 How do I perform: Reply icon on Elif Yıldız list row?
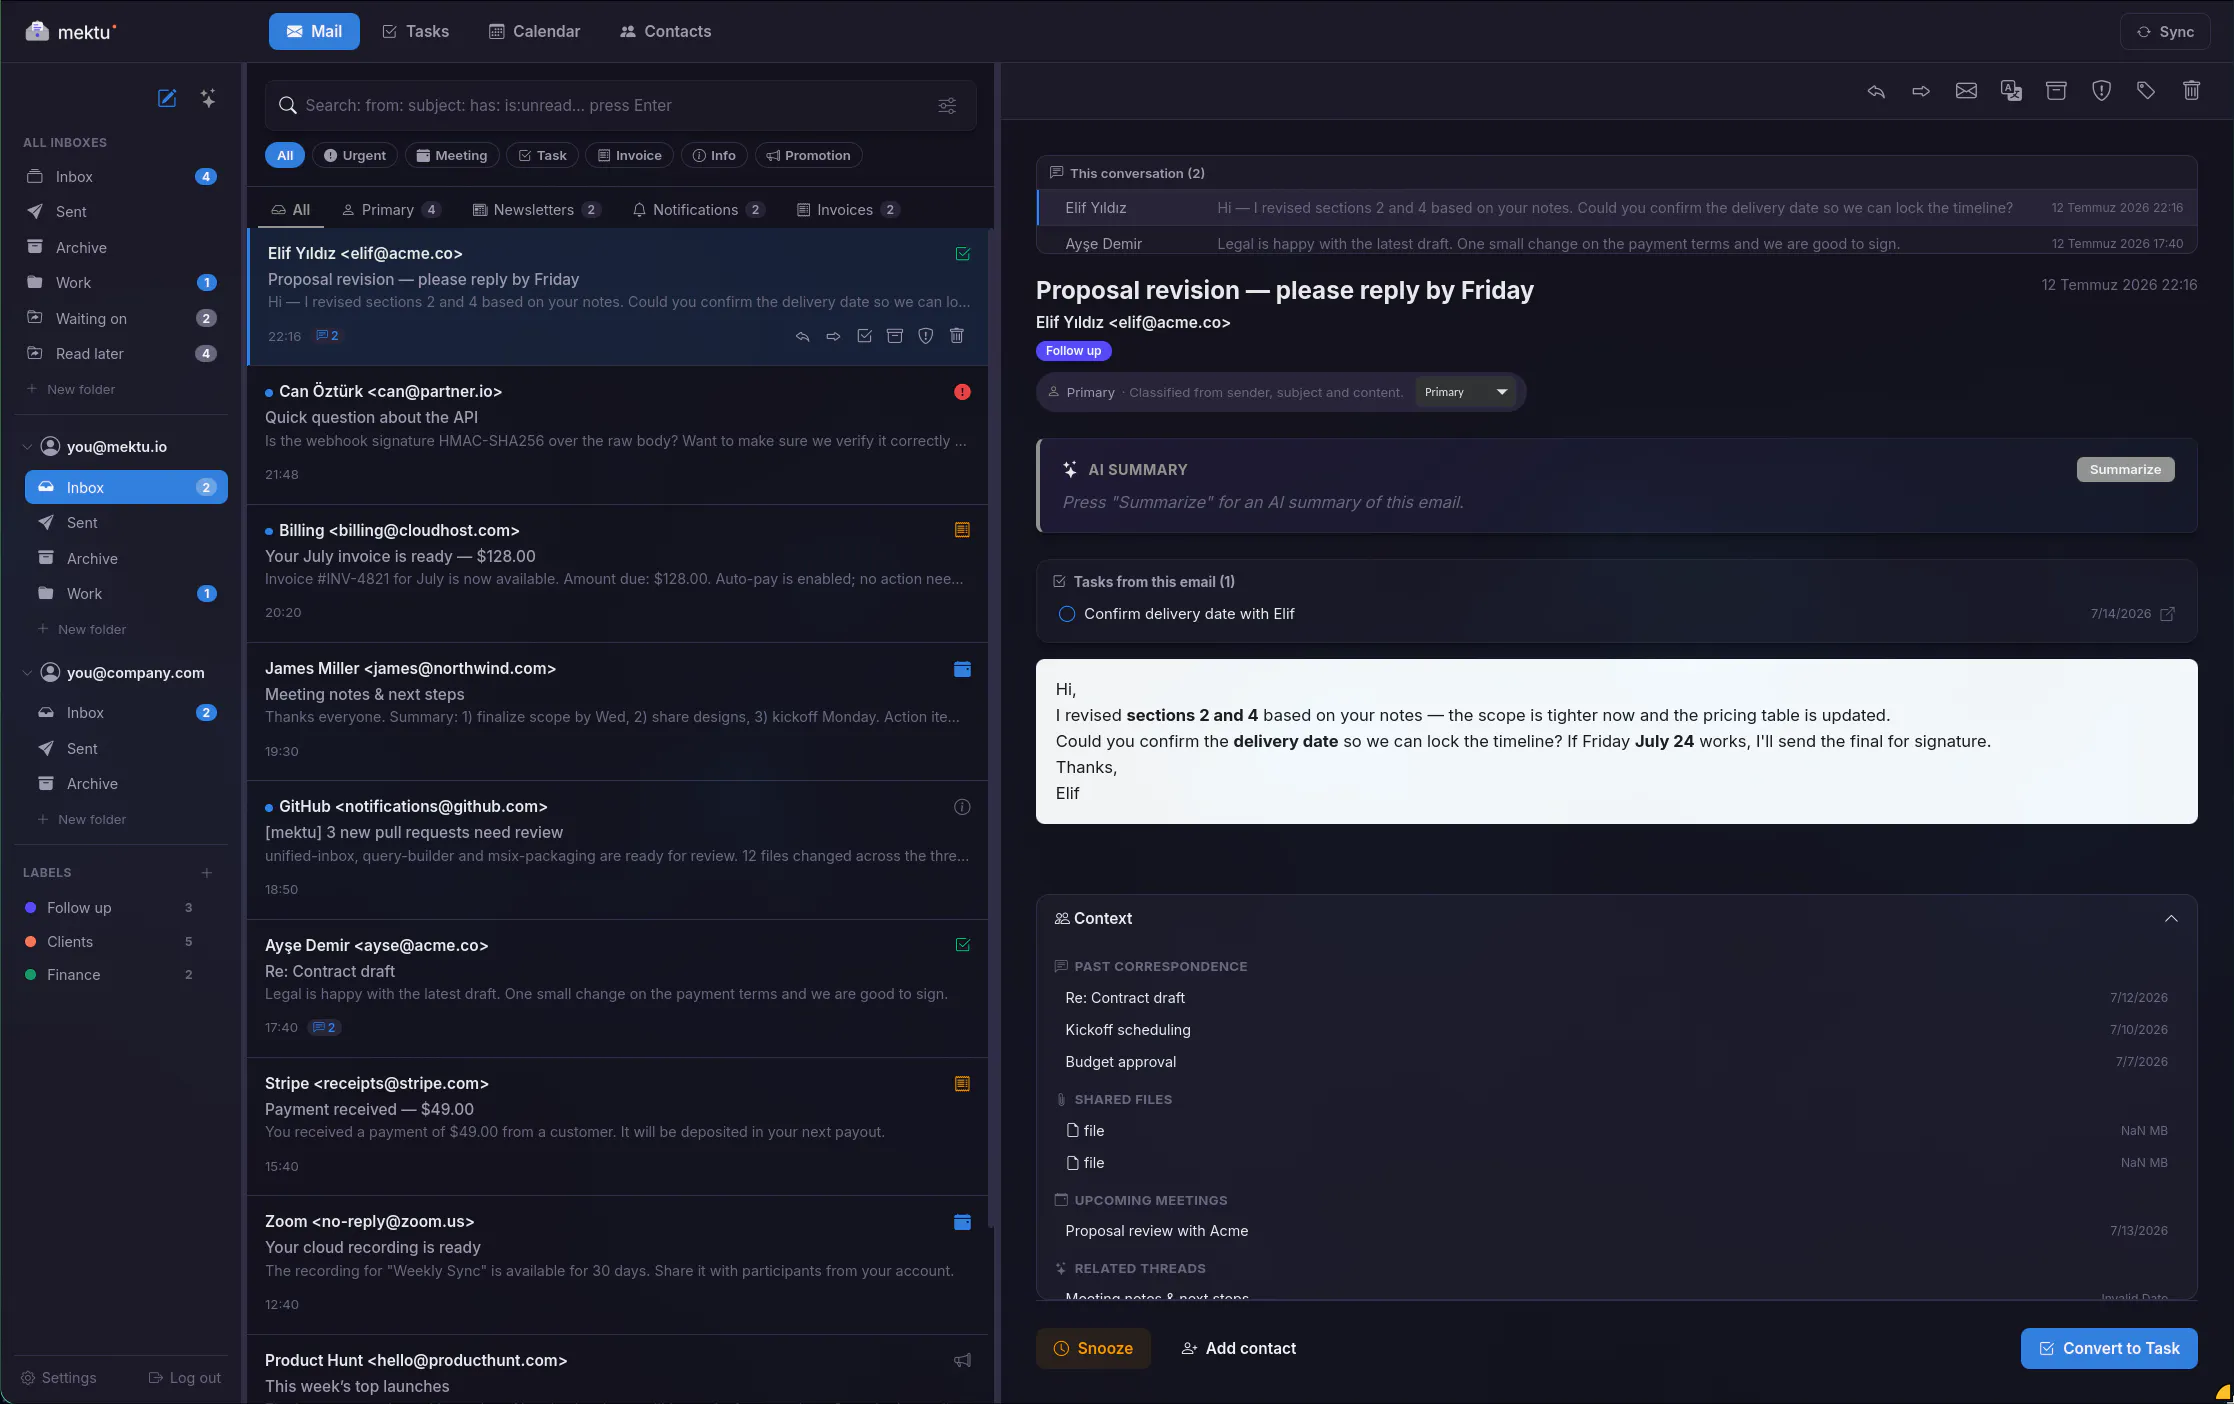tap(802, 336)
